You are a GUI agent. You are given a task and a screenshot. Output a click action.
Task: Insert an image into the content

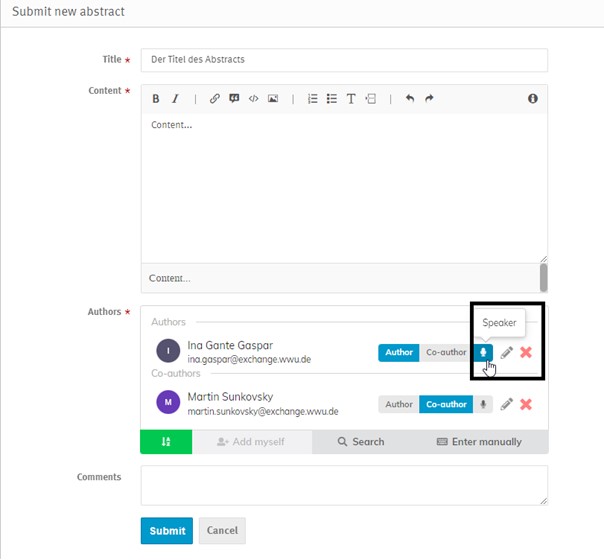coord(273,99)
